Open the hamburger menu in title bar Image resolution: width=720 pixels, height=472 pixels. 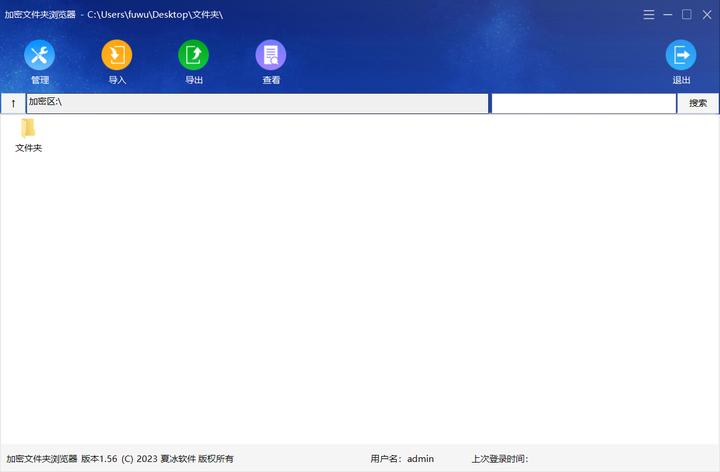[649, 15]
